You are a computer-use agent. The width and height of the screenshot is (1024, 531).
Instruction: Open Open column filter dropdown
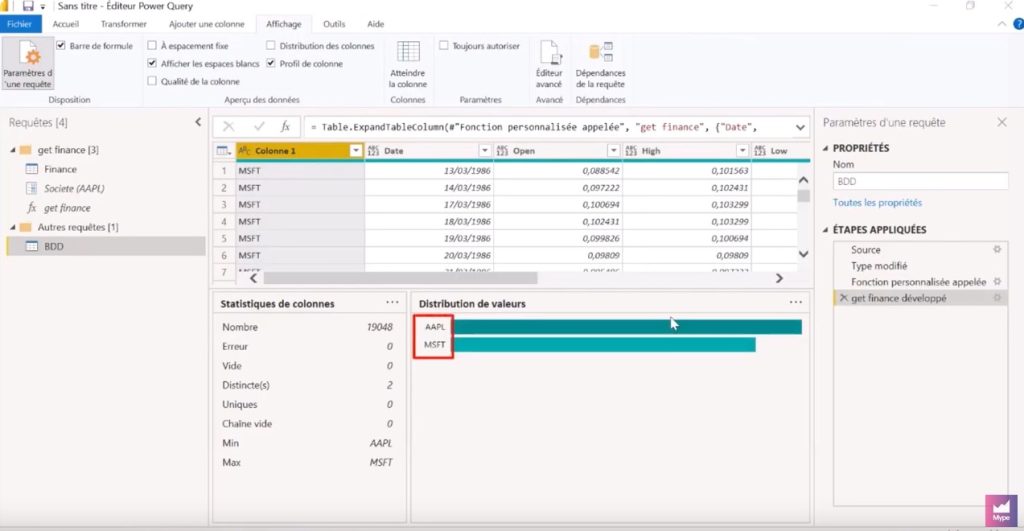point(613,151)
